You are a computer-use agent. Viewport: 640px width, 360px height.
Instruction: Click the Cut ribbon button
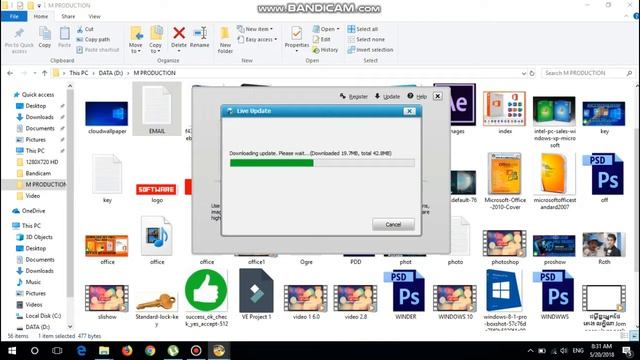[85, 29]
